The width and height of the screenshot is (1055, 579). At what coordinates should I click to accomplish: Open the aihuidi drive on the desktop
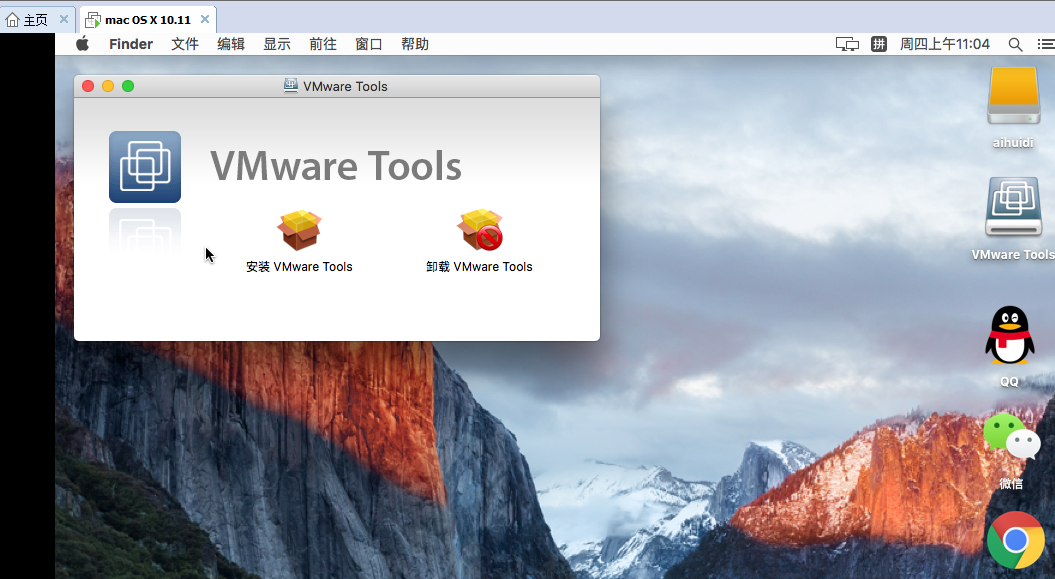coord(1013,98)
